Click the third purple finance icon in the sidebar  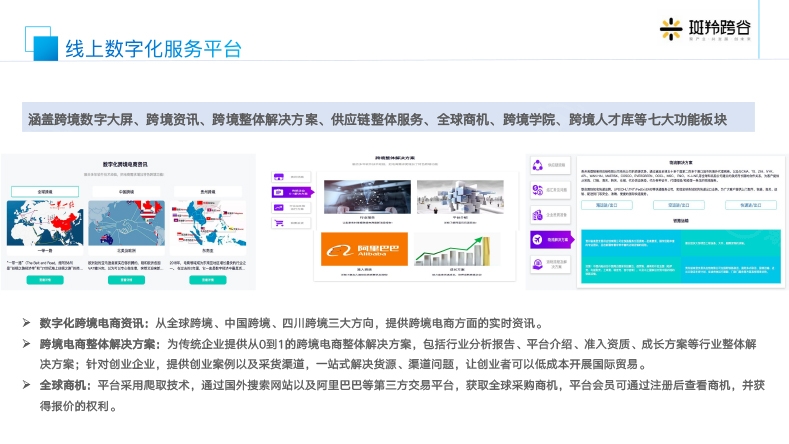[538, 215]
